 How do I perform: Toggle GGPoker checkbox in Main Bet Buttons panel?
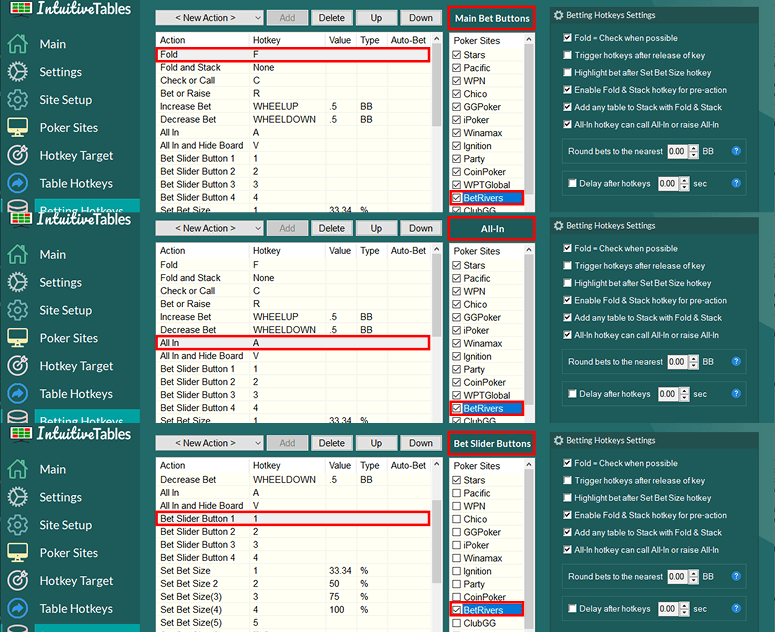(457, 107)
